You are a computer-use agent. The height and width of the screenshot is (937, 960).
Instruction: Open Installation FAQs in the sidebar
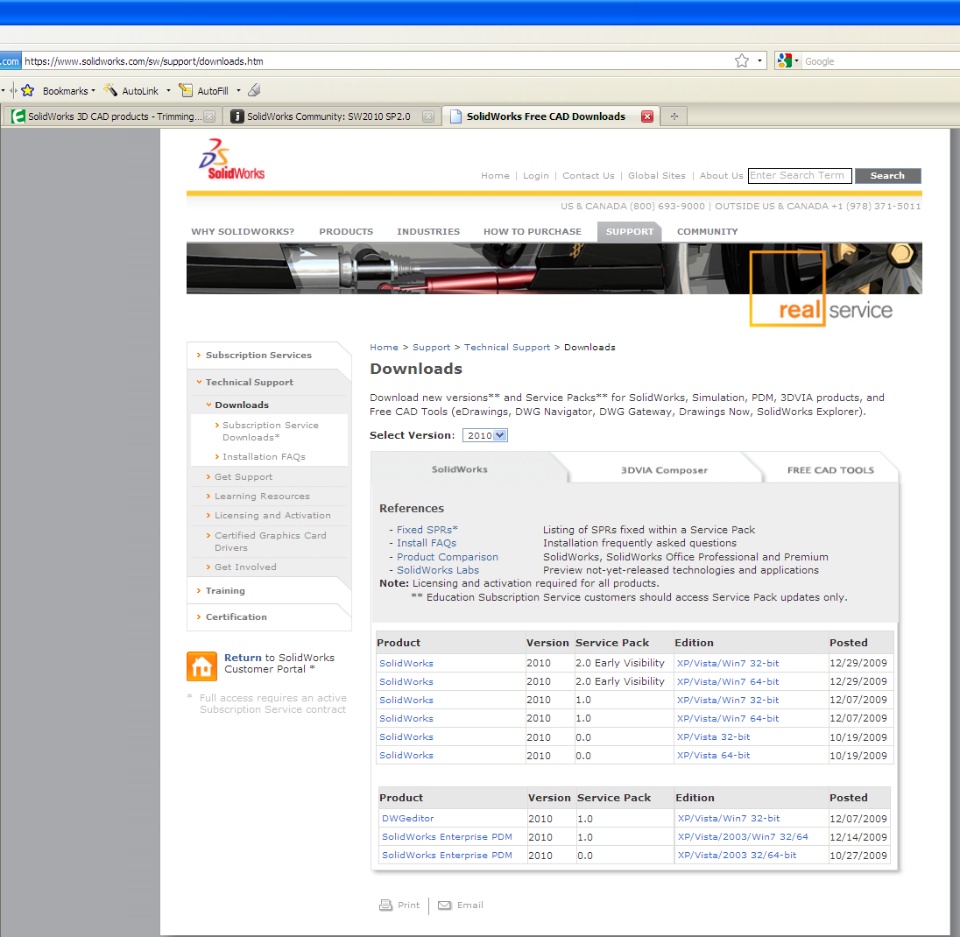click(x=264, y=457)
